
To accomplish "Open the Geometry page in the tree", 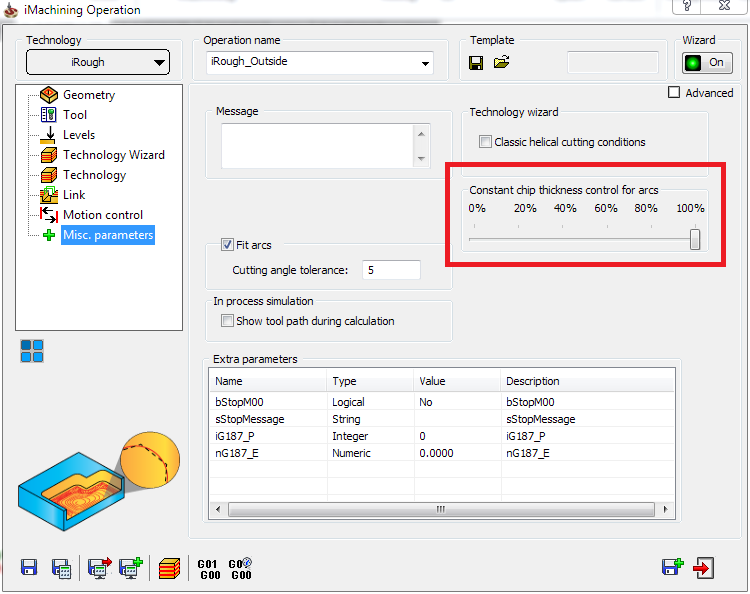I will pos(89,95).
